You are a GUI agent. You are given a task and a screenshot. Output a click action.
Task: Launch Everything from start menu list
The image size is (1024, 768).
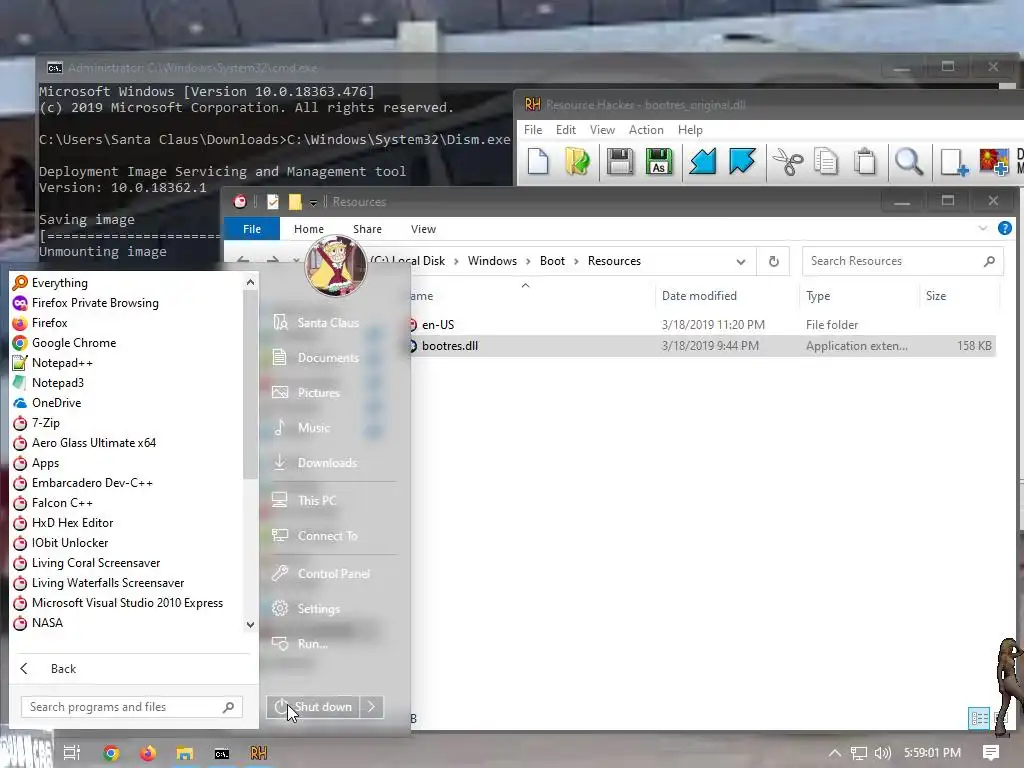[59, 283]
